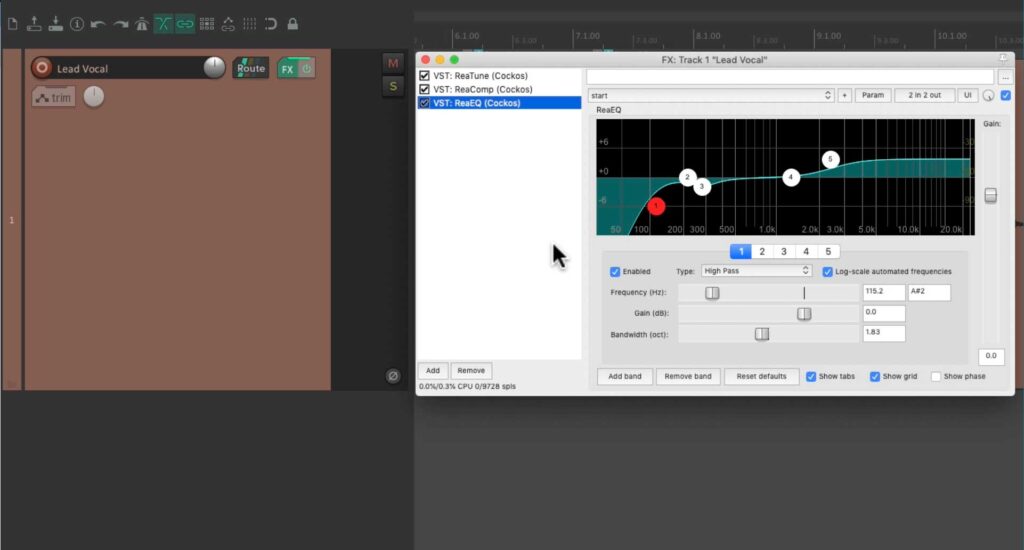This screenshot has height=550, width=1024.
Task: Click the Add band button
Action: (x=625, y=377)
